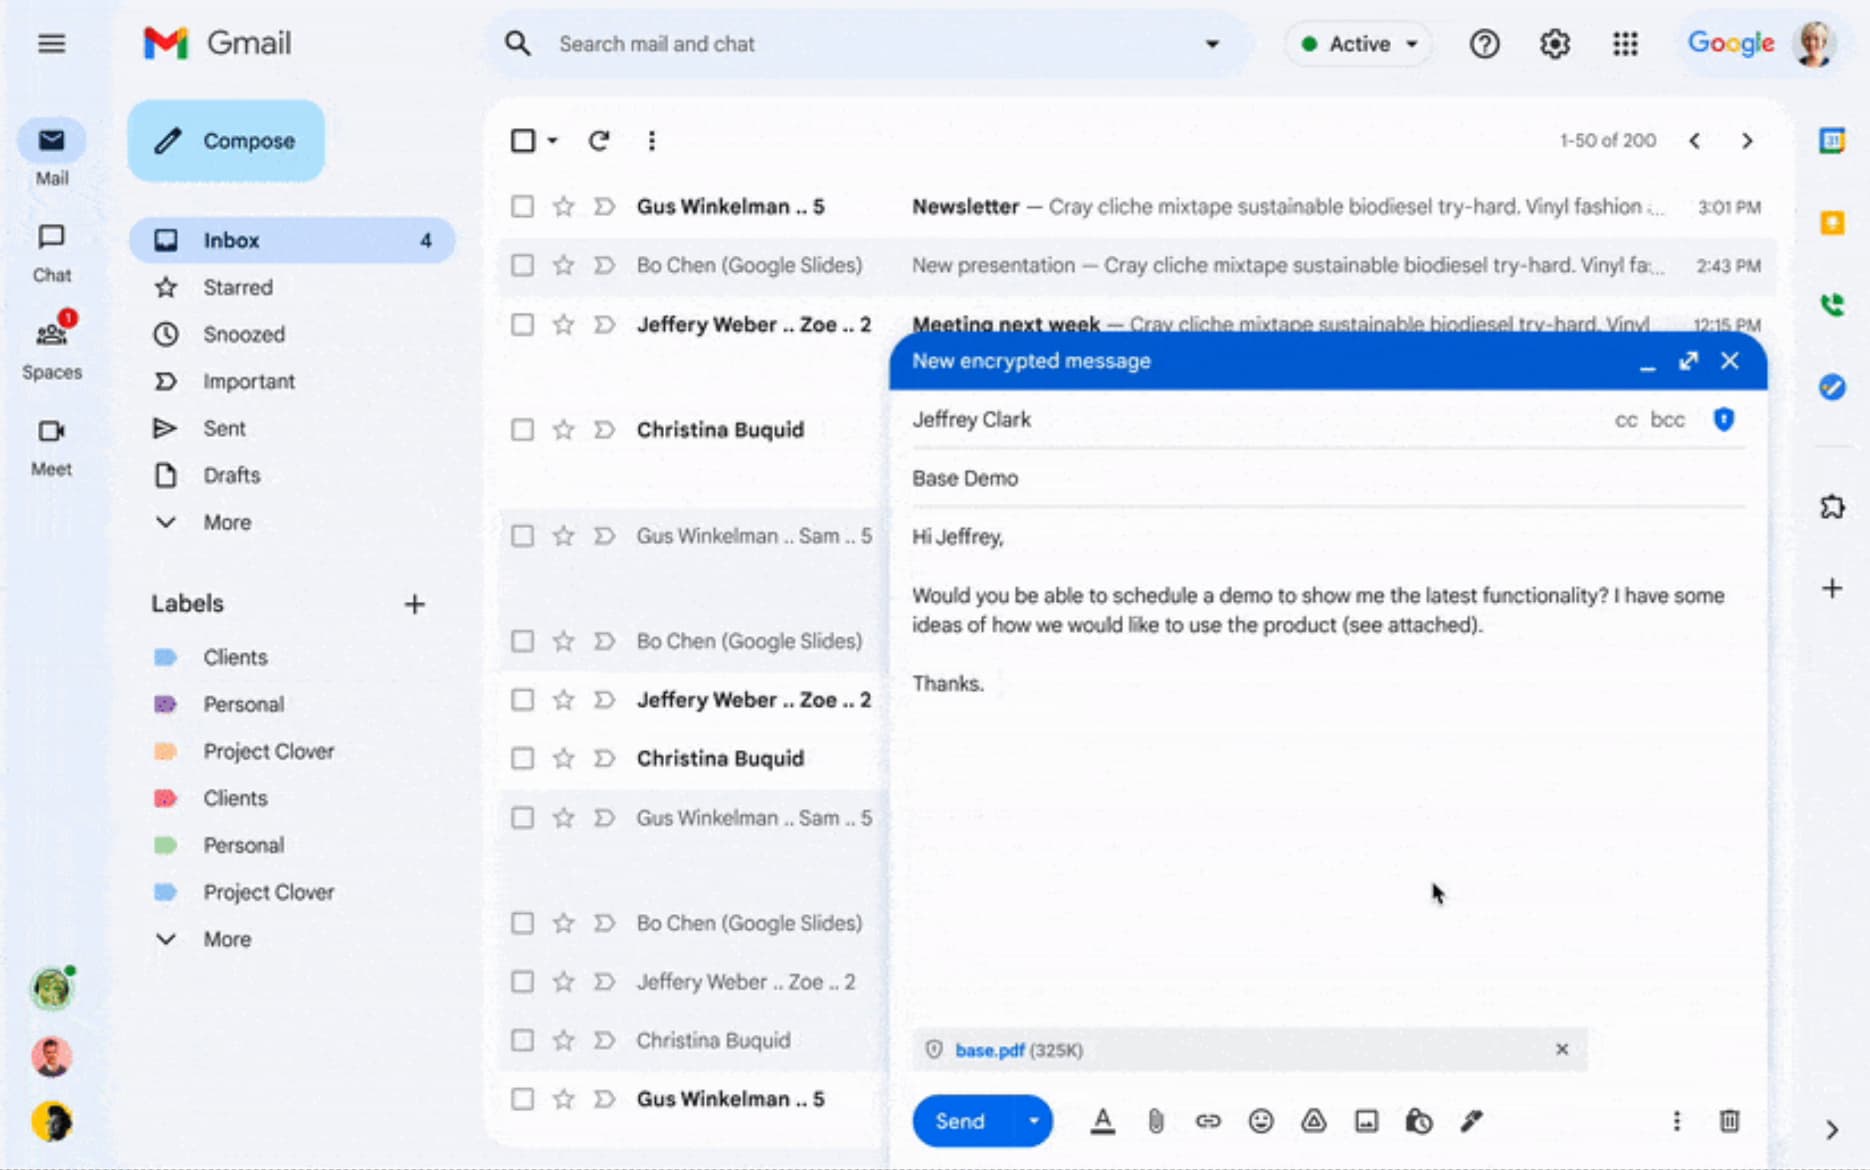
Task: Open Google Tasks in the side panel
Action: tap(1833, 388)
